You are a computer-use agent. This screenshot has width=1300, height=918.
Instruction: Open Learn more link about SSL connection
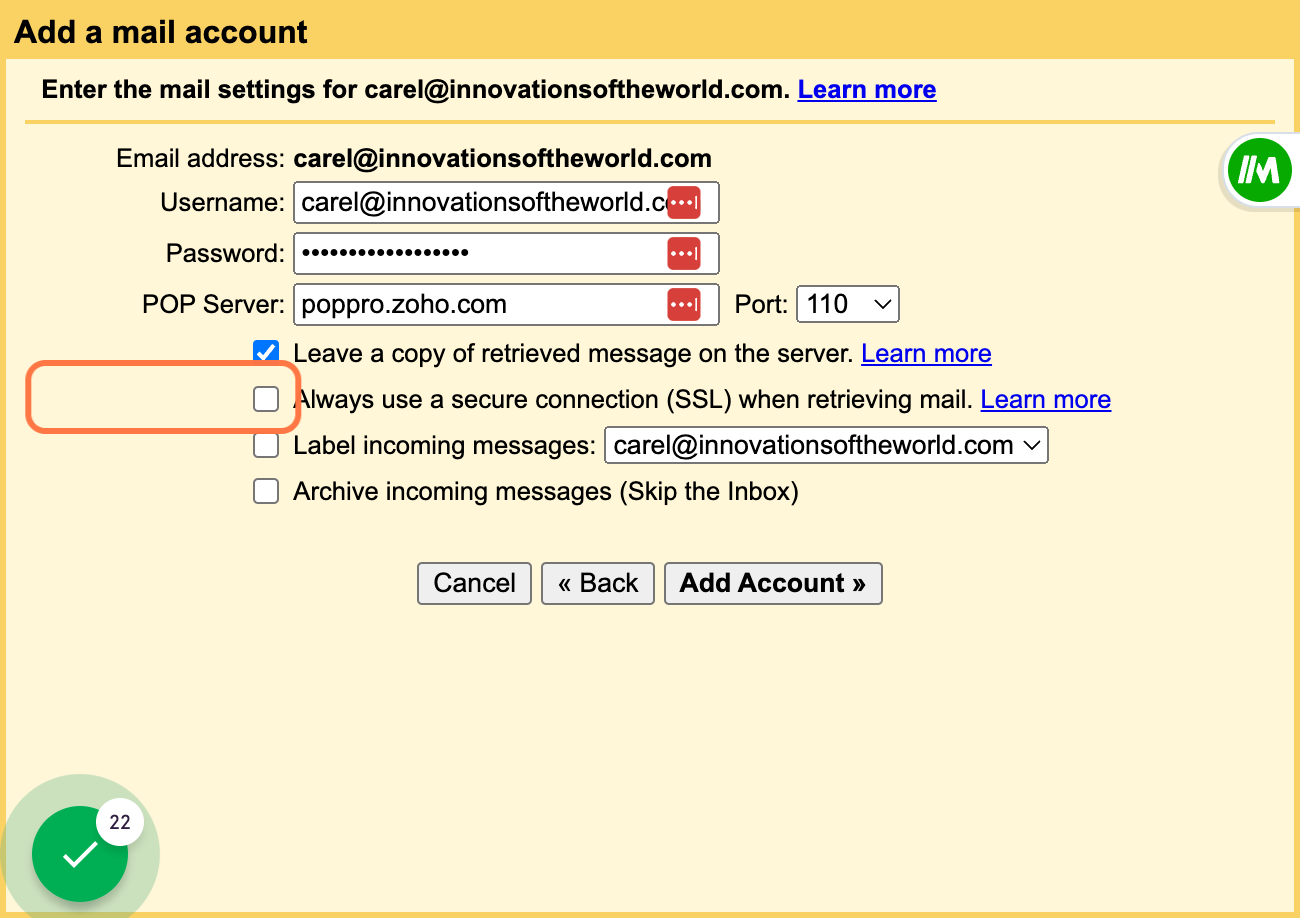pos(1046,399)
